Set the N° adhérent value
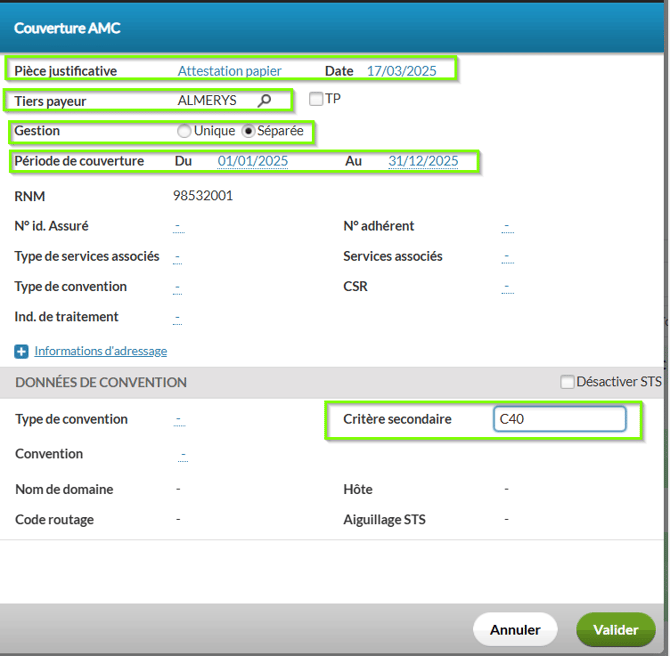The width and height of the screenshot is (670, 656). pyautogui.click(x=507, y=227)
